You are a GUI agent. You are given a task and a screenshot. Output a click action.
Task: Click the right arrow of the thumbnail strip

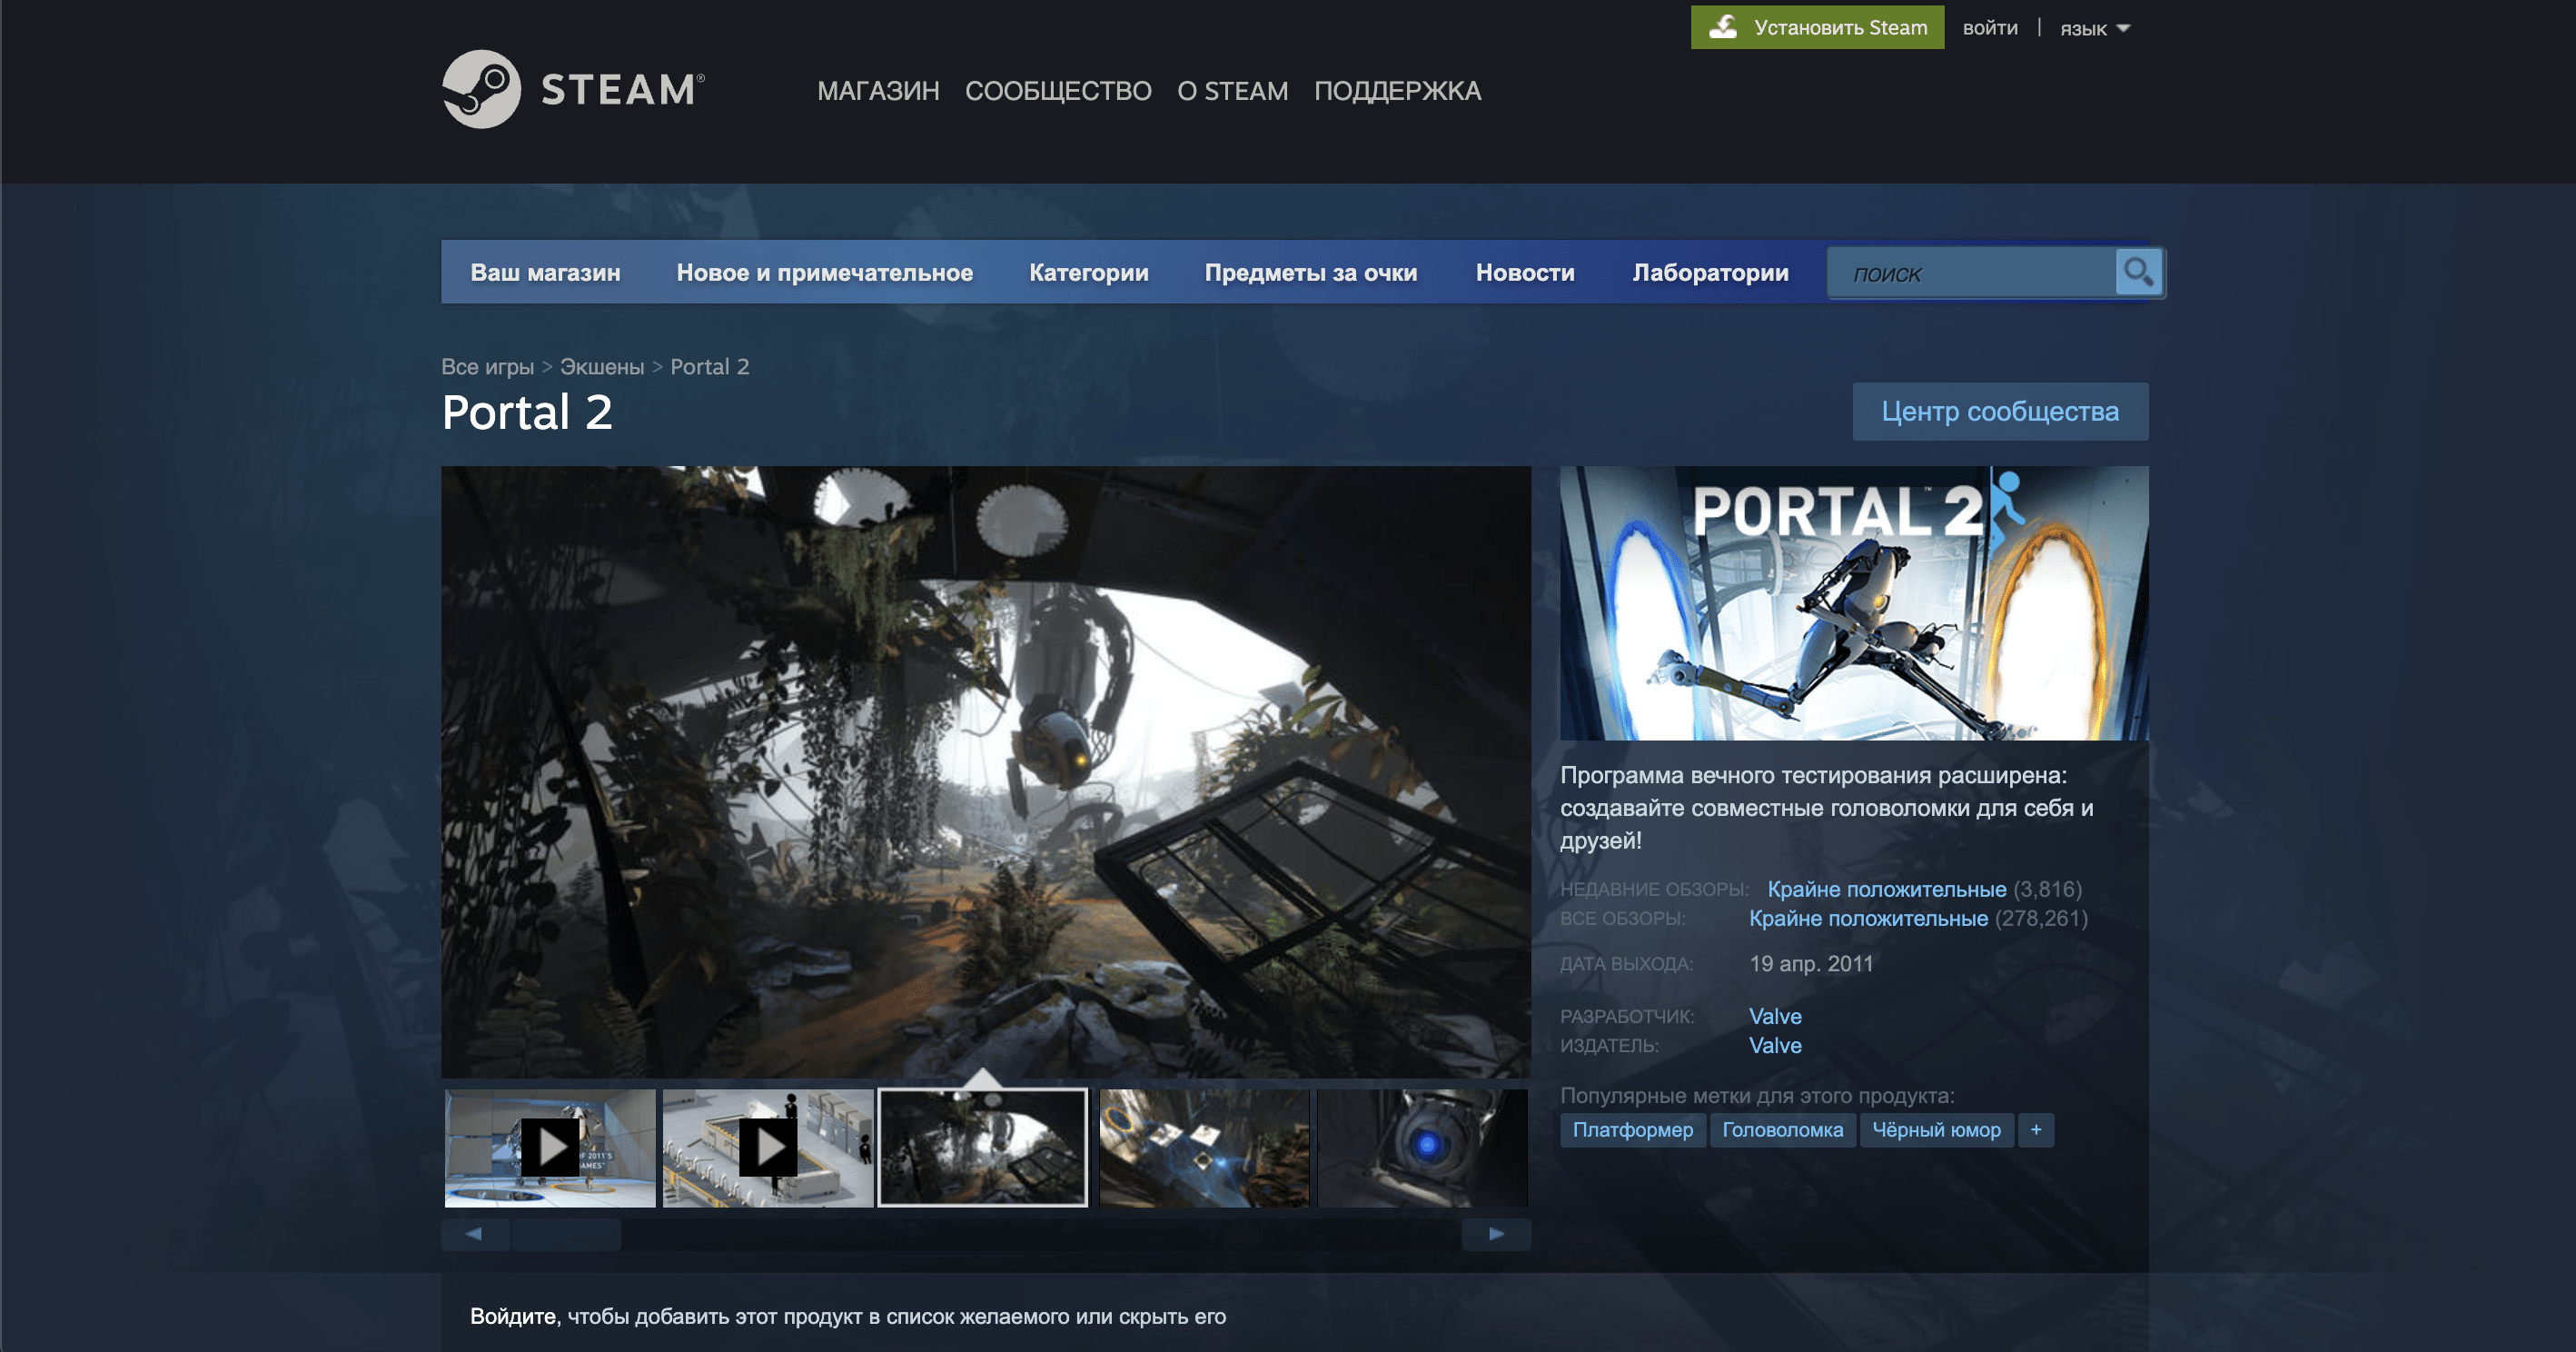coord(1496,1234)
